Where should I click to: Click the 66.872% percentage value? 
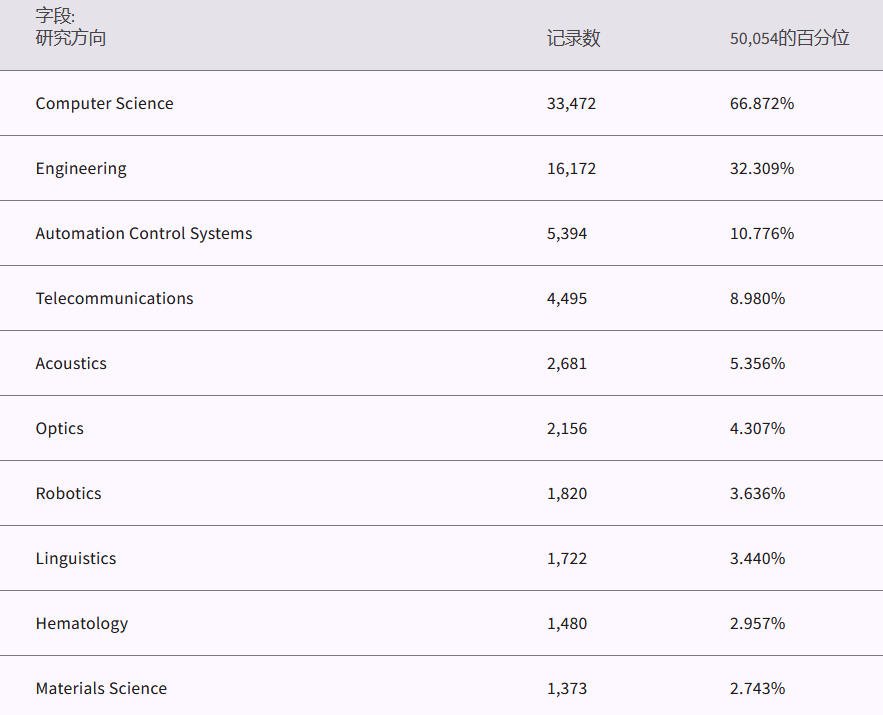(762, 104)
